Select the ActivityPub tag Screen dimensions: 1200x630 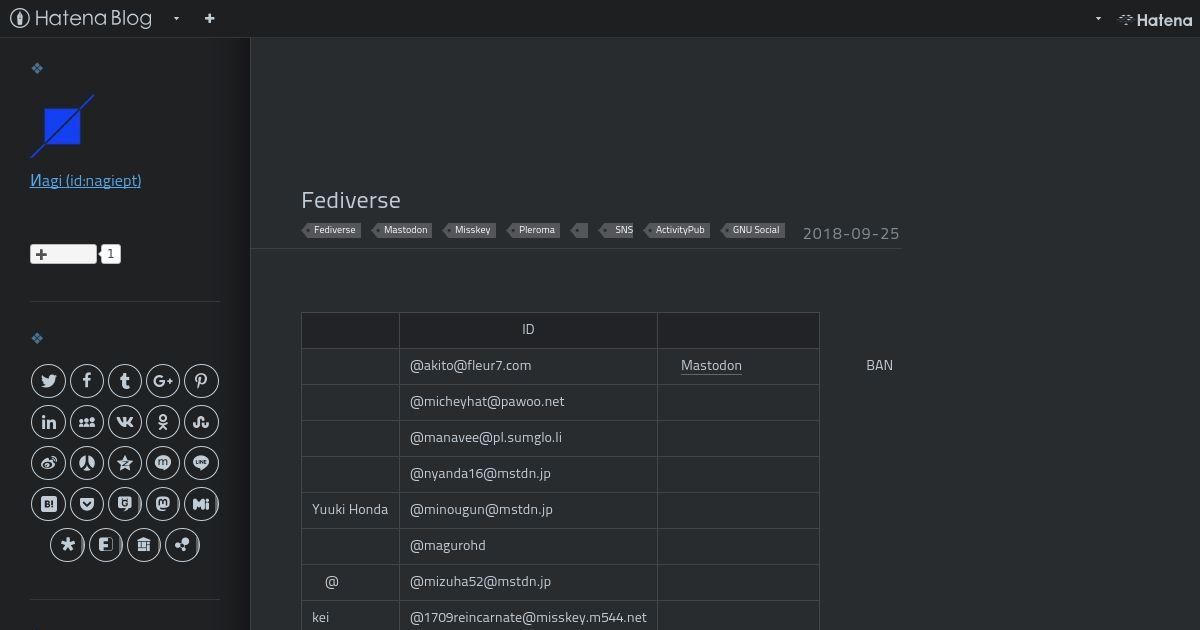point(677,230)
